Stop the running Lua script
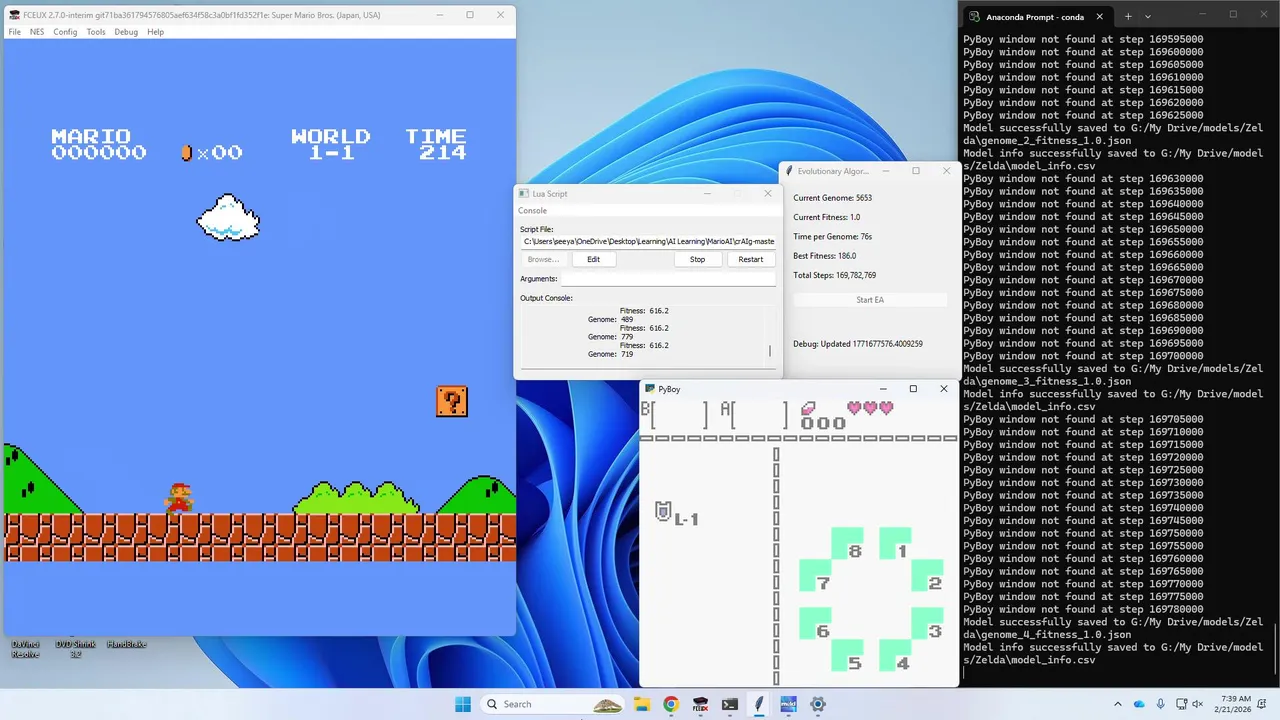The width and height of the screenshot is (1280, 720). pos(697,259)
